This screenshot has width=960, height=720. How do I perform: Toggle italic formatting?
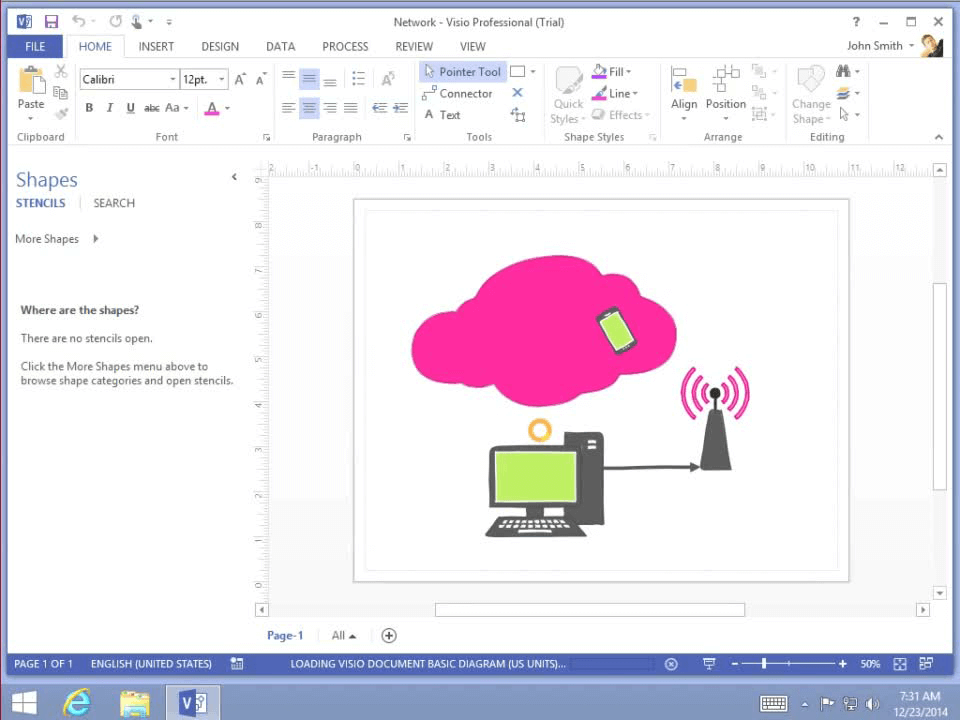[109, 107]
